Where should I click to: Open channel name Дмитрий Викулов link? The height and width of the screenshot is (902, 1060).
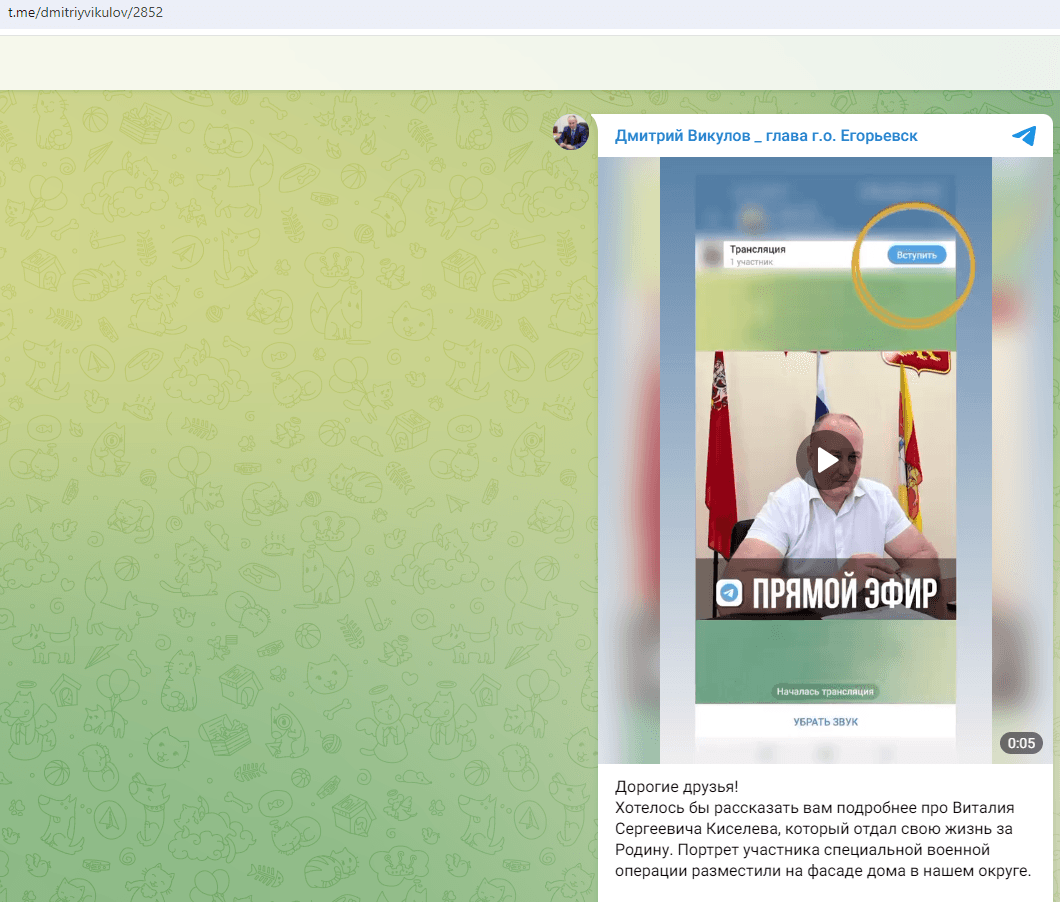click(766, 136)
